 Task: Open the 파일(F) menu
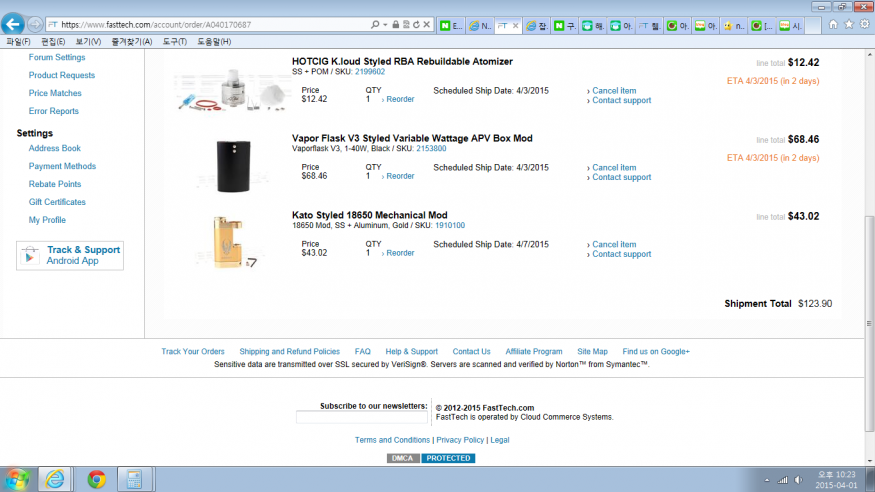pyautogui.click(x=18, y=42)
